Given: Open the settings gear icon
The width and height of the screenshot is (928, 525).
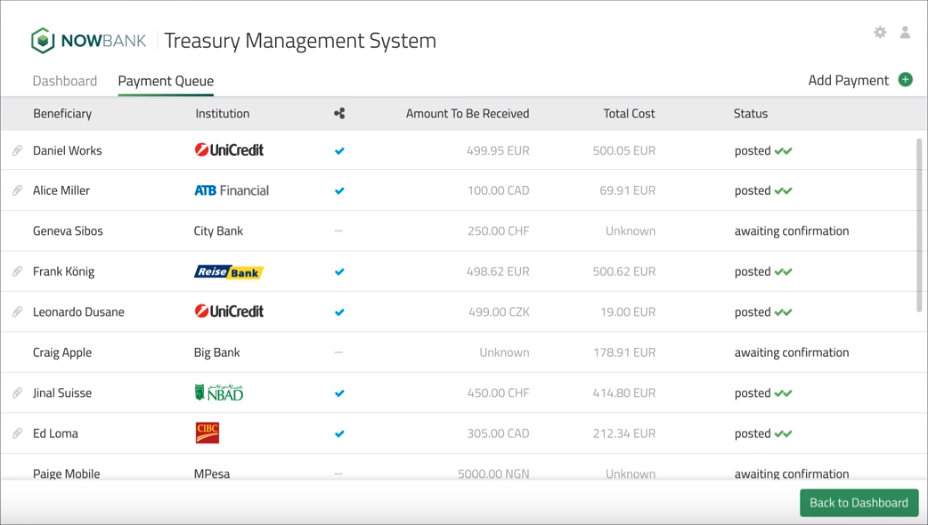Looking at the screenshot, I should click(880, 33).
